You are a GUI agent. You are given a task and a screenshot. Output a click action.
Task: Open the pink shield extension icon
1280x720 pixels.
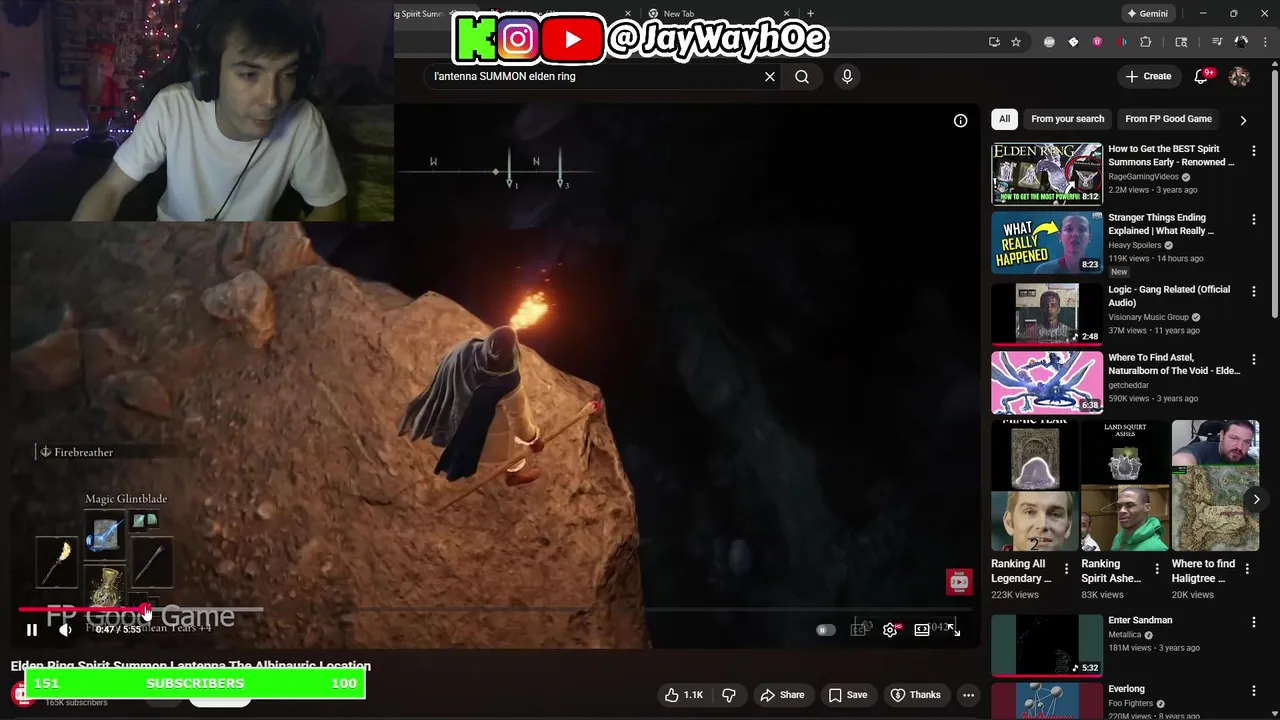click(x=1097, y=42)
